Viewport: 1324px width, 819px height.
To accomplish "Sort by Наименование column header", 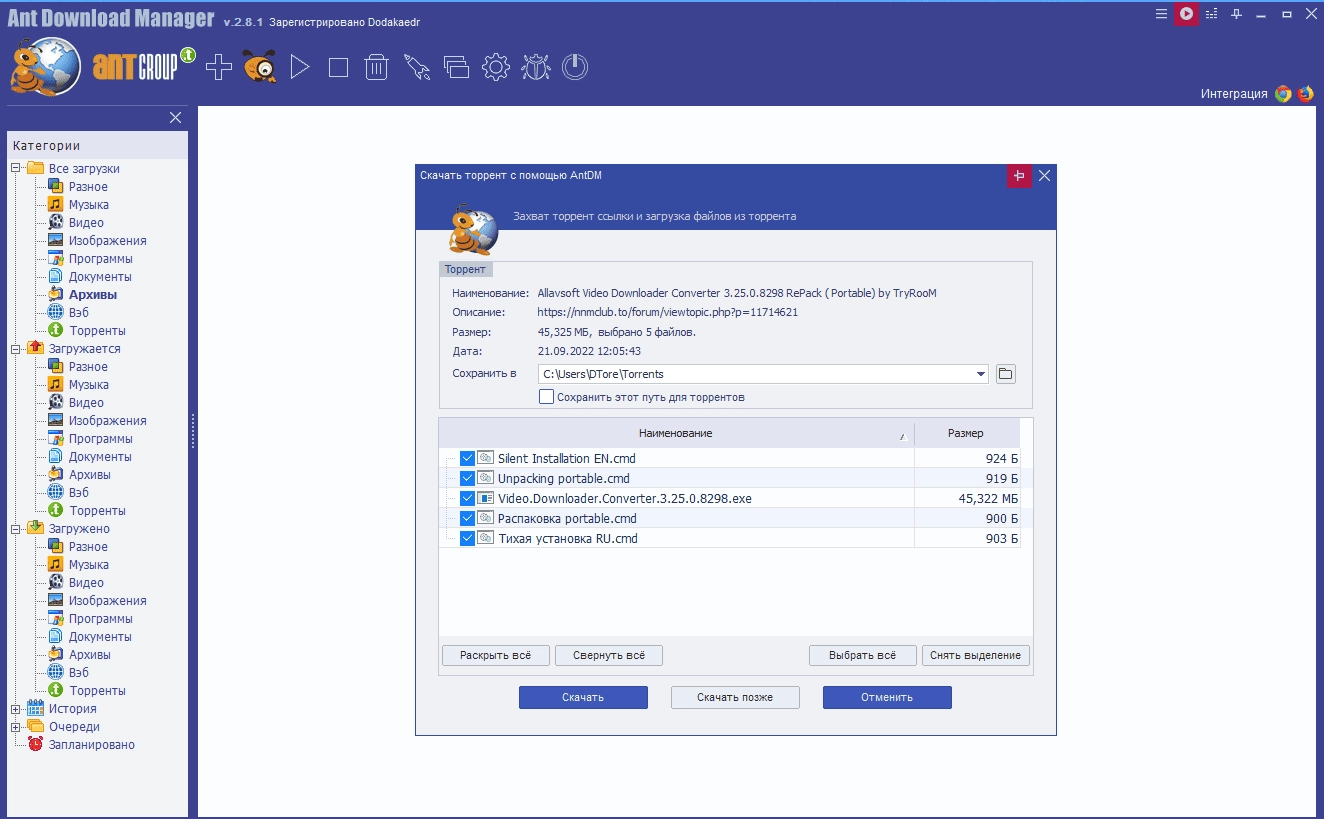I will pos(676,433).
